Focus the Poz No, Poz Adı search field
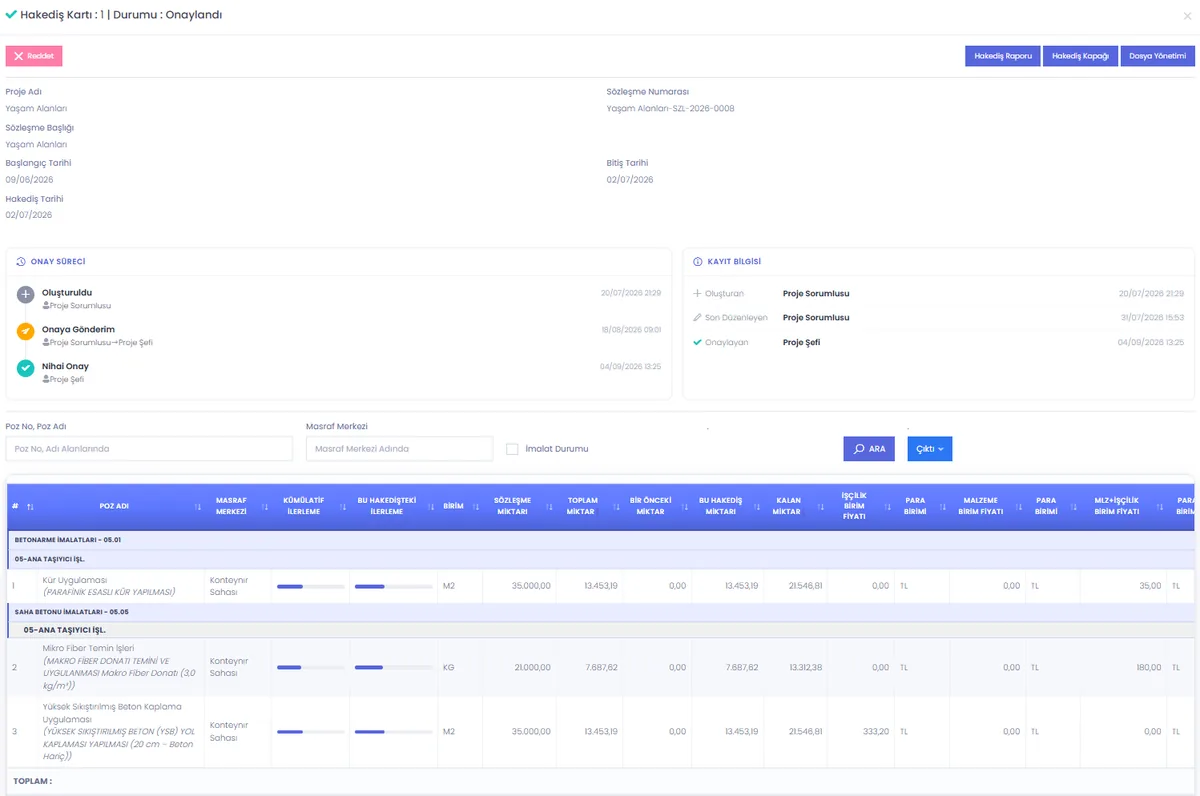Image resolution: width=1200 pixels, height=796 pixels. tap(149, 449)
